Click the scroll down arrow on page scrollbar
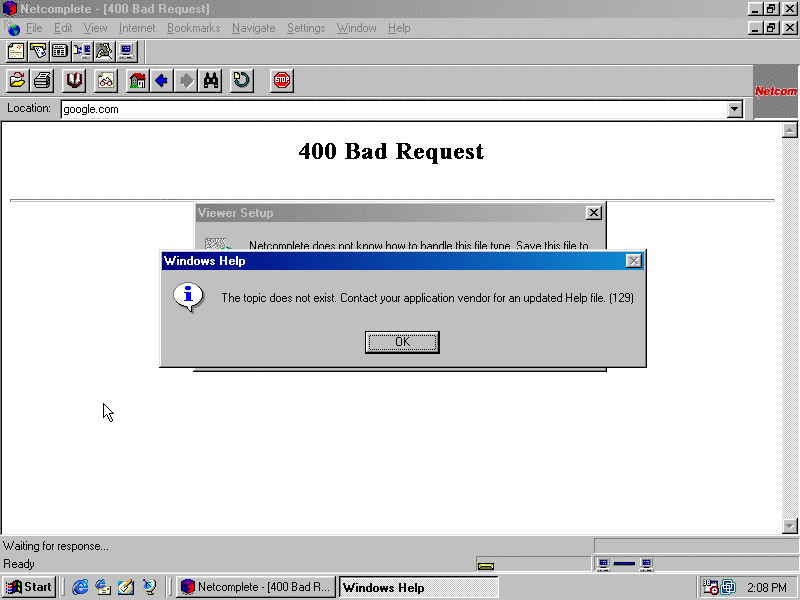 coord(790,525)
